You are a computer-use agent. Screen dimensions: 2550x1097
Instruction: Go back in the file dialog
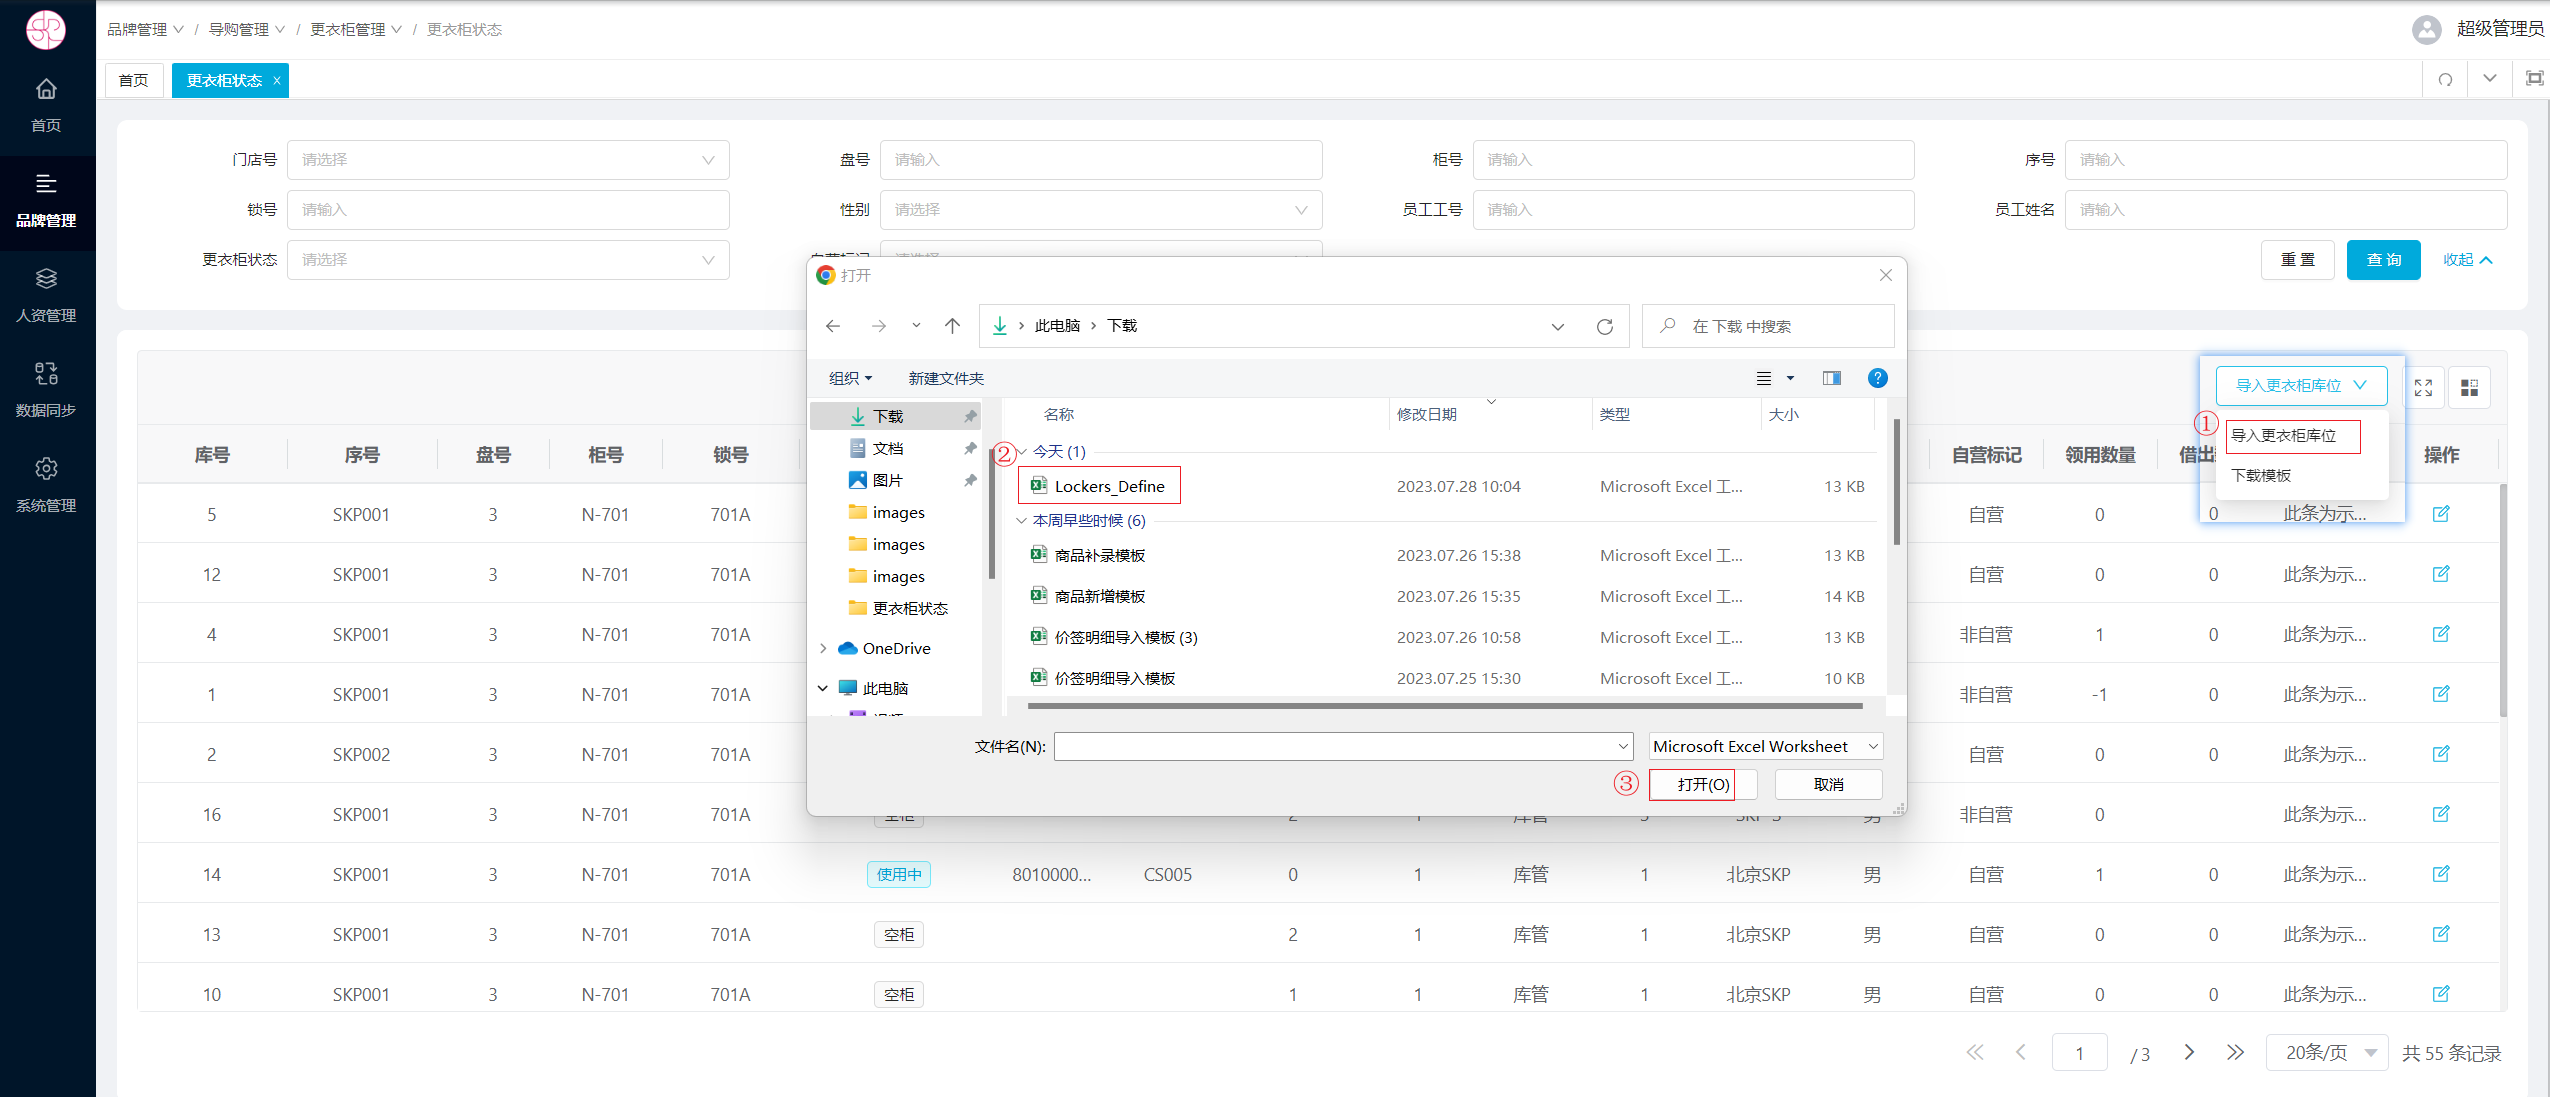[x=833, y=326]
